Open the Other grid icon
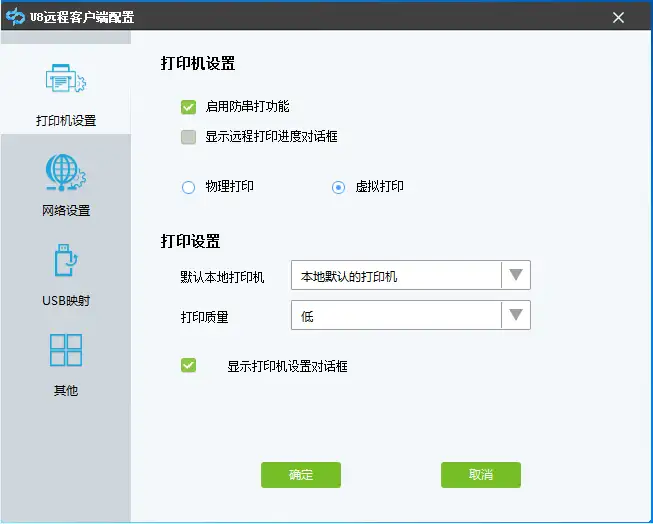 tap(66, 350)
